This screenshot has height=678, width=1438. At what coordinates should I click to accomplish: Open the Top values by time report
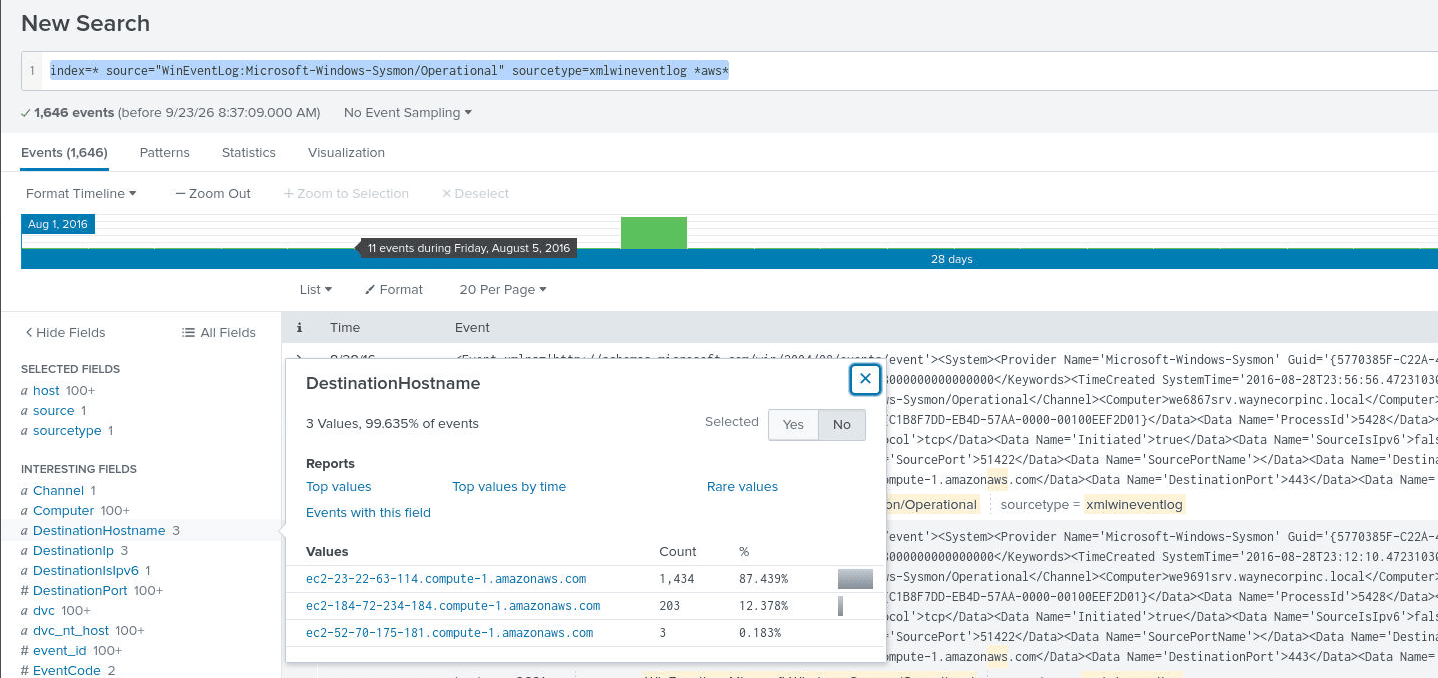click(509, 487)
